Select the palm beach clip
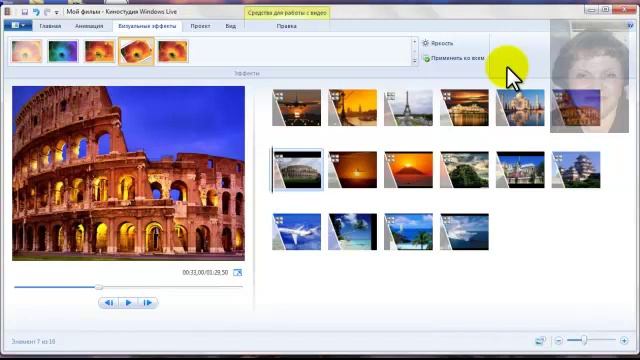 (x=353, y=232)
